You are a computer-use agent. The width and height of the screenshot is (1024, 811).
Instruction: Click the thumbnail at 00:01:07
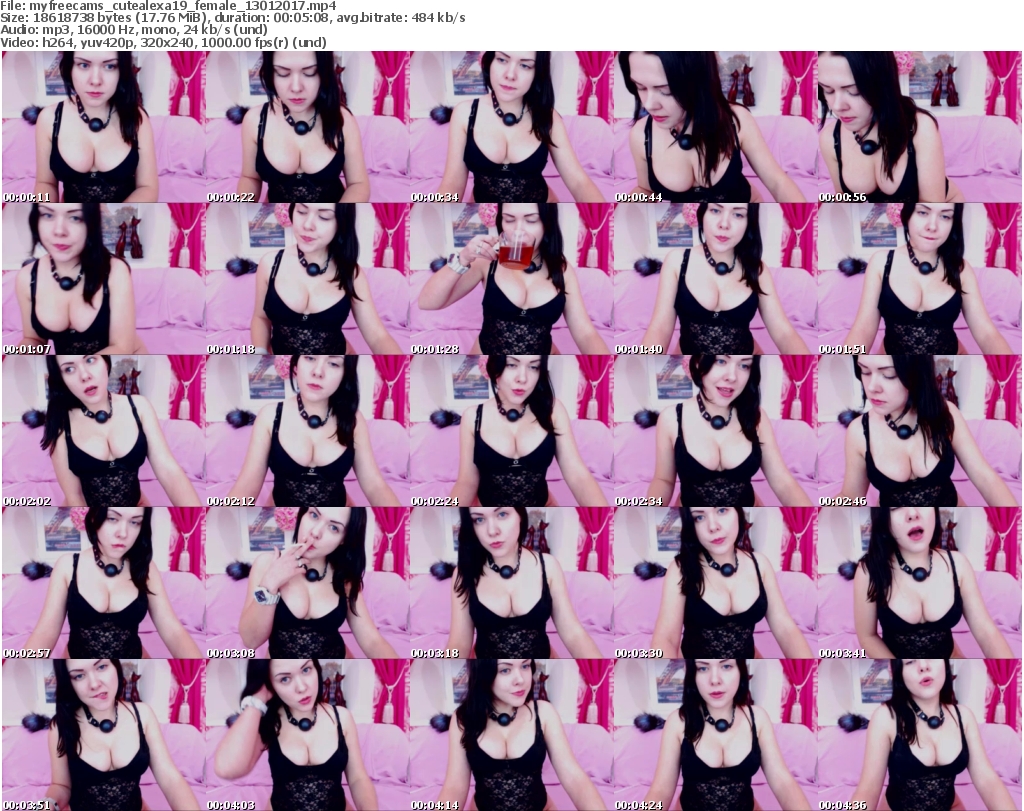[x=103, y=279]
